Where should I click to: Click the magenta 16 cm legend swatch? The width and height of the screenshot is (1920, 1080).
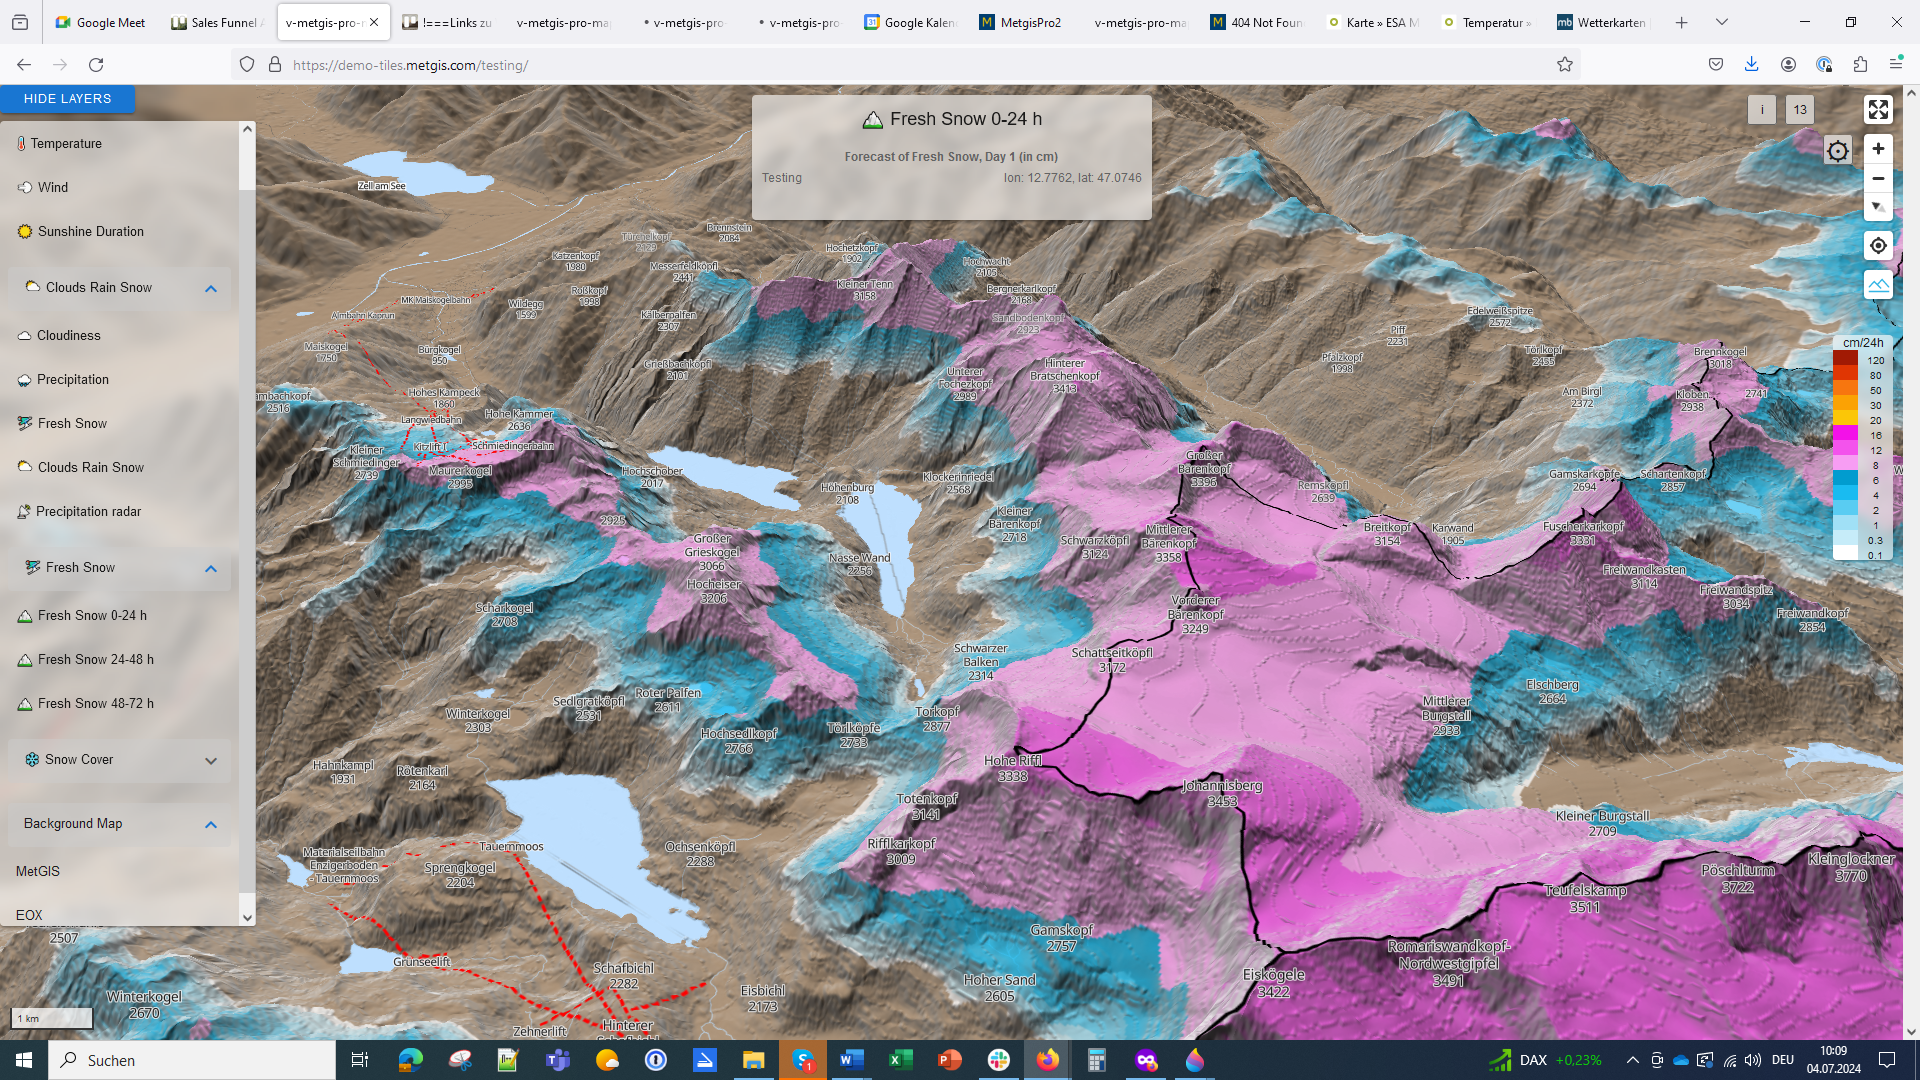[1844, 435]
